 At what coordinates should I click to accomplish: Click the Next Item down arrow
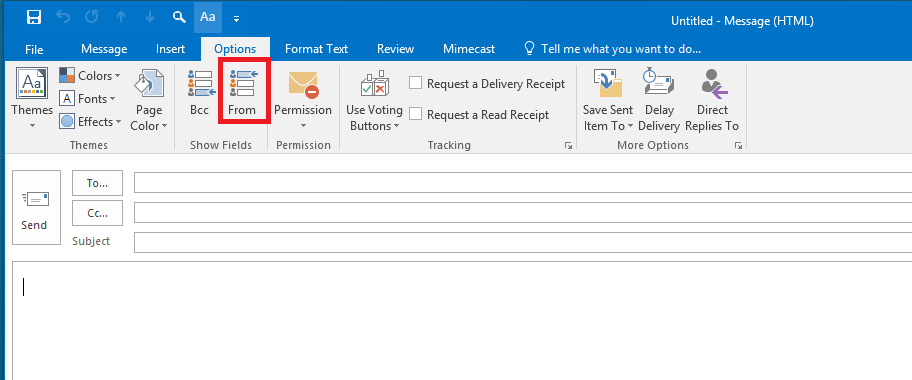coord(149,17)
